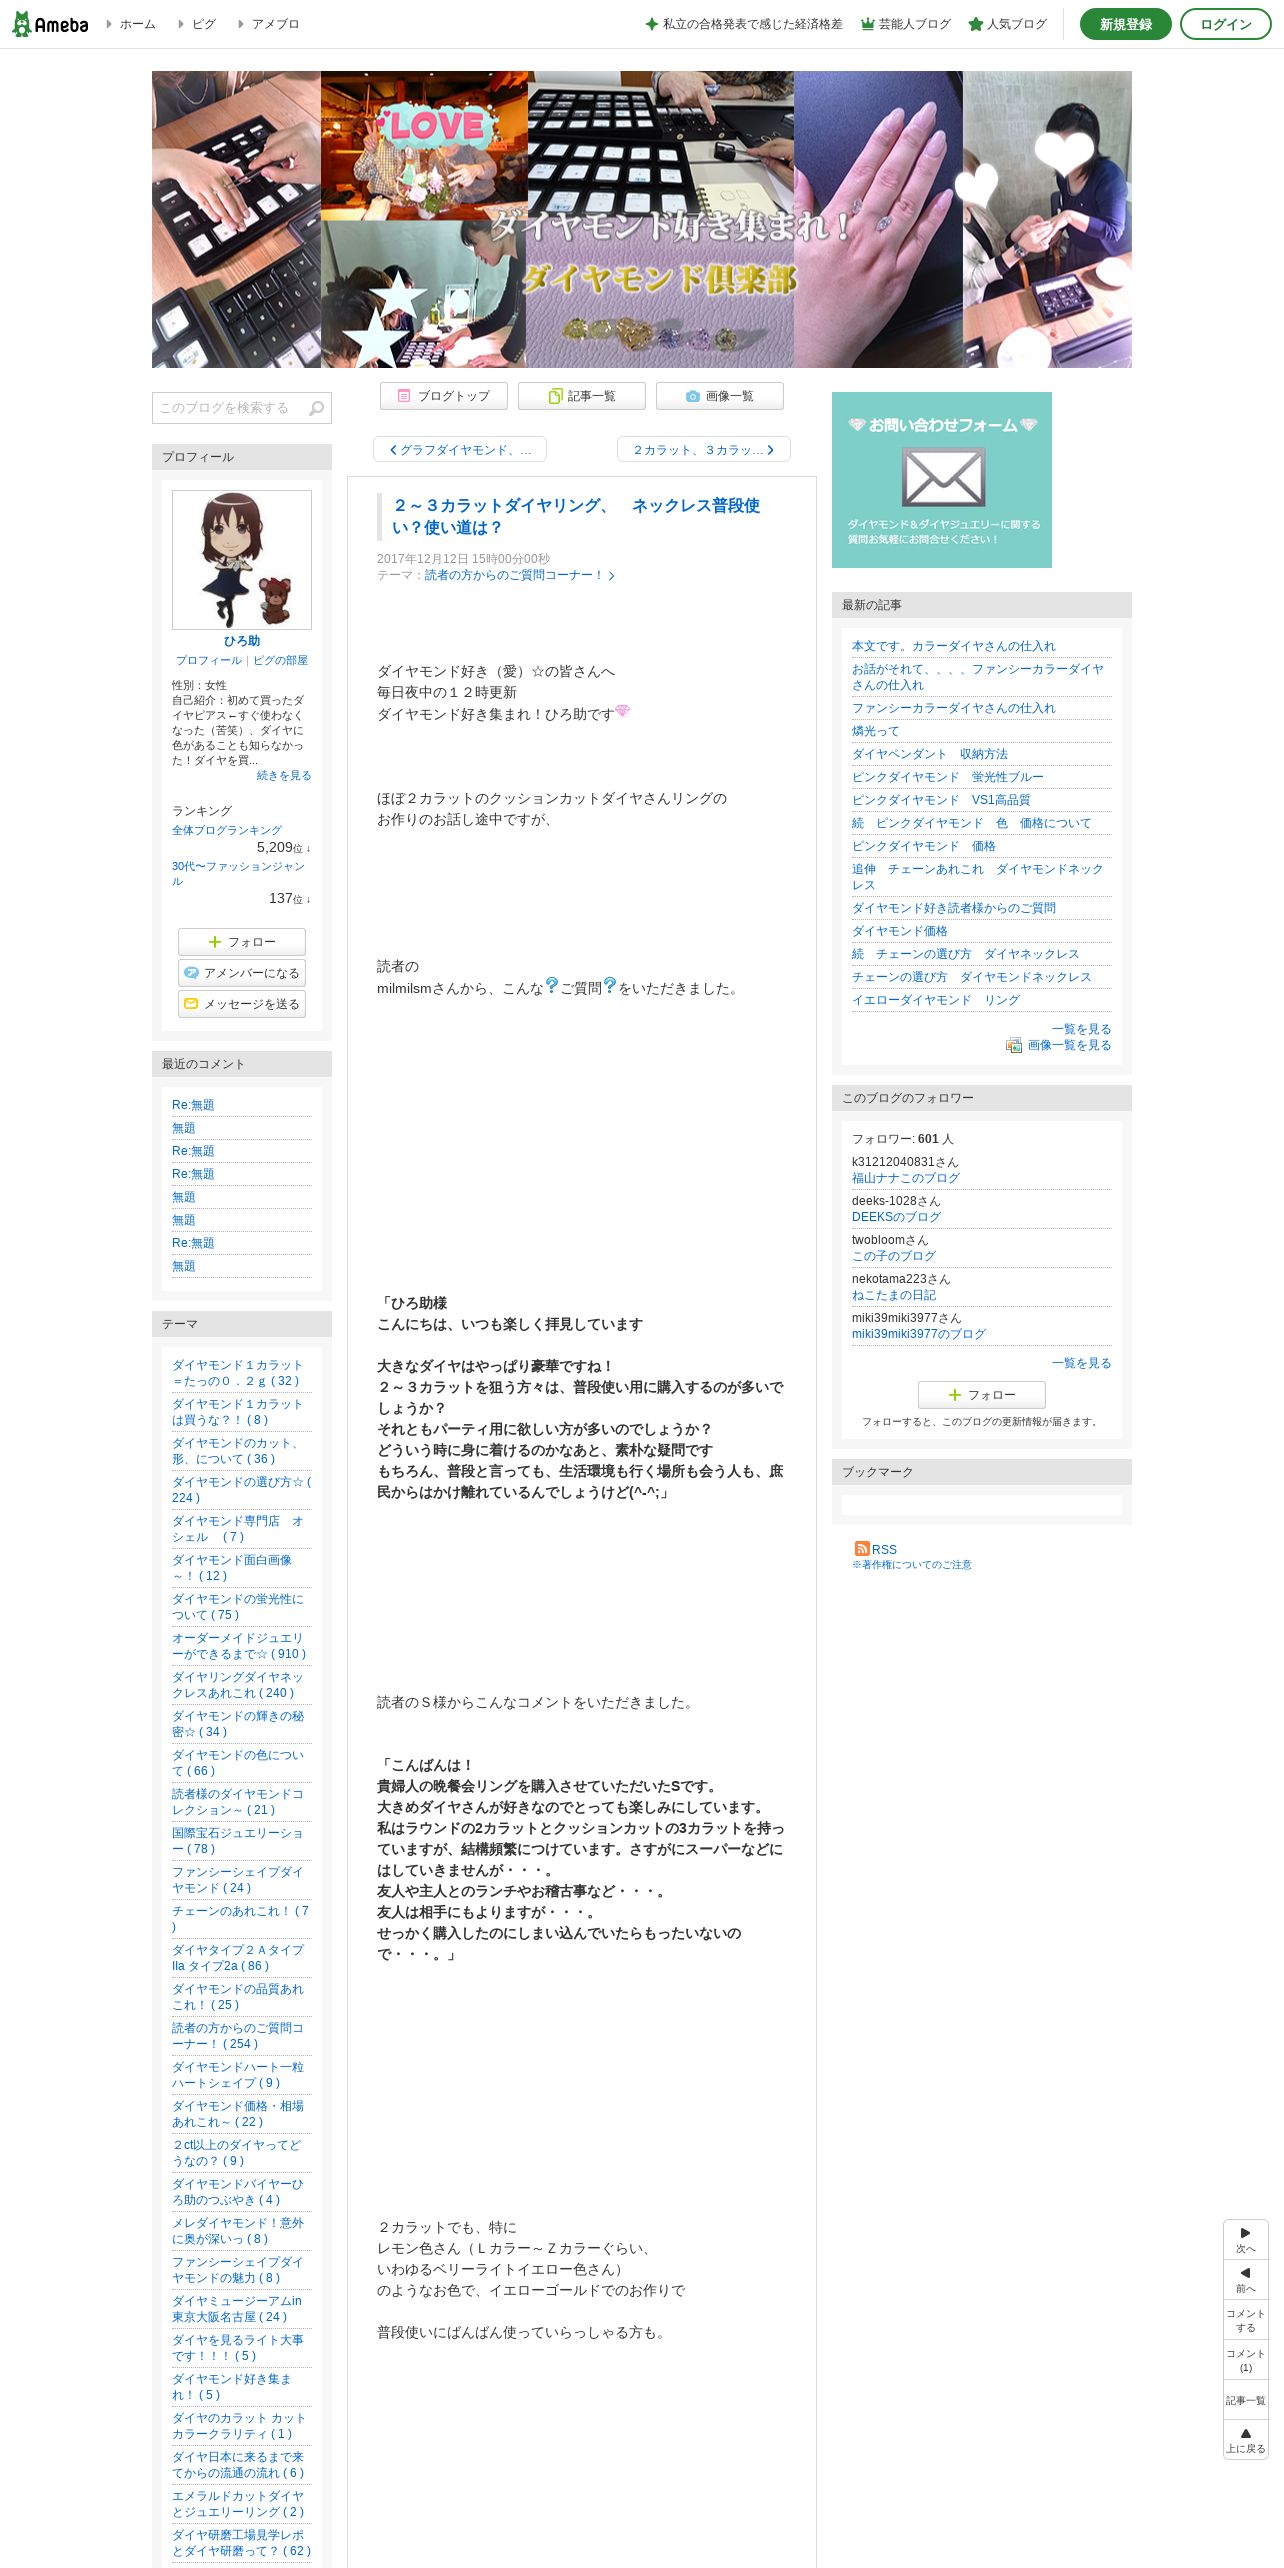Open theme ダイヤモンド価格・相場あれこれ~(22)
Image resolution: width=1284 pixels, height=2568 pixels.
[238, 2114]
